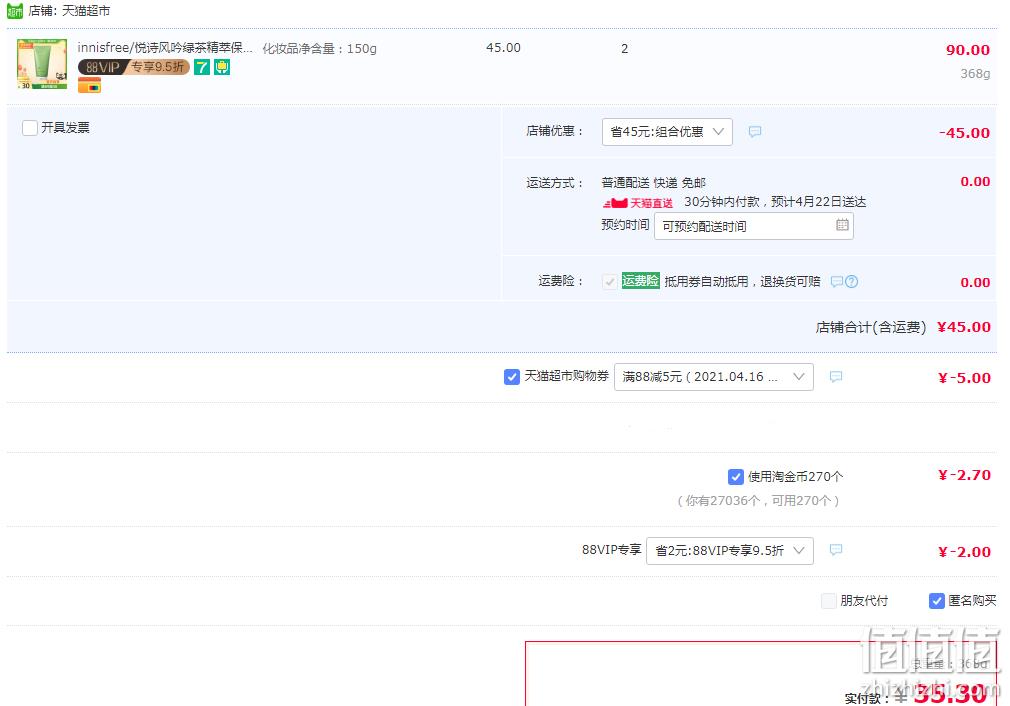Click the unit price 45.00

tap(503, 48)
